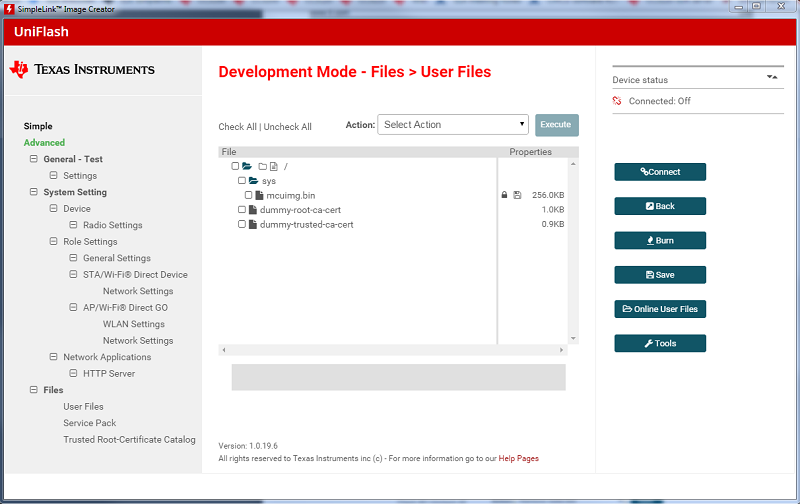
Task: Tick the dummy-trusted-ca-cert checkbox
Action: 242,225
